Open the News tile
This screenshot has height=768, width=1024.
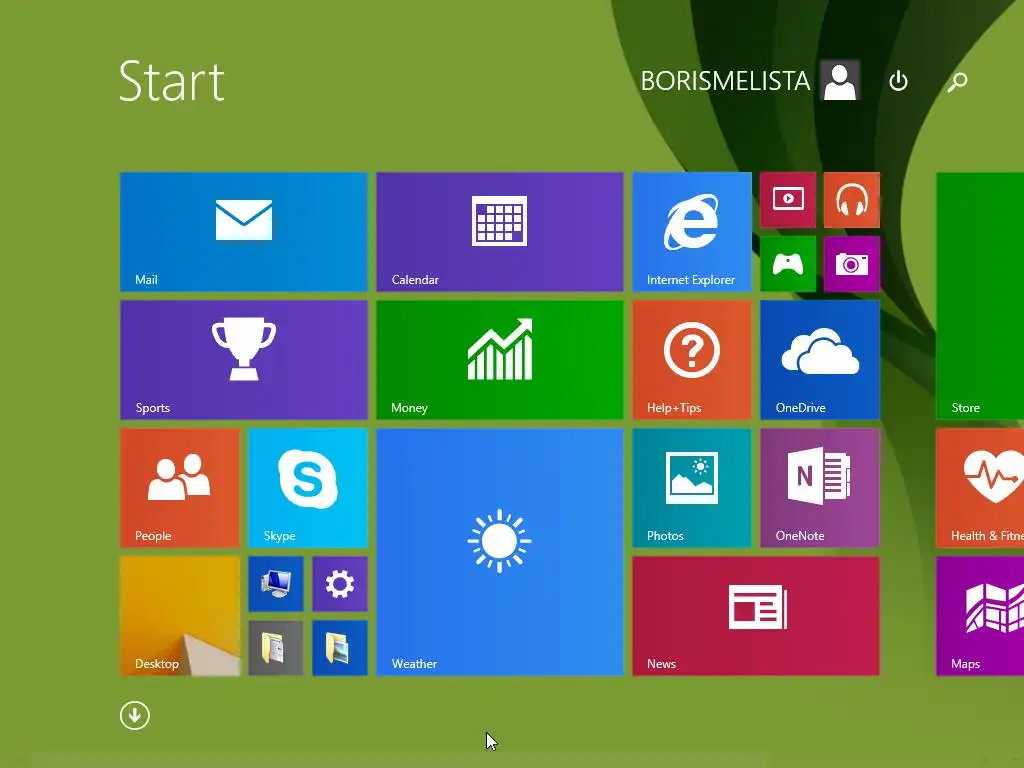pyautogui.click(x=756, y=615)
